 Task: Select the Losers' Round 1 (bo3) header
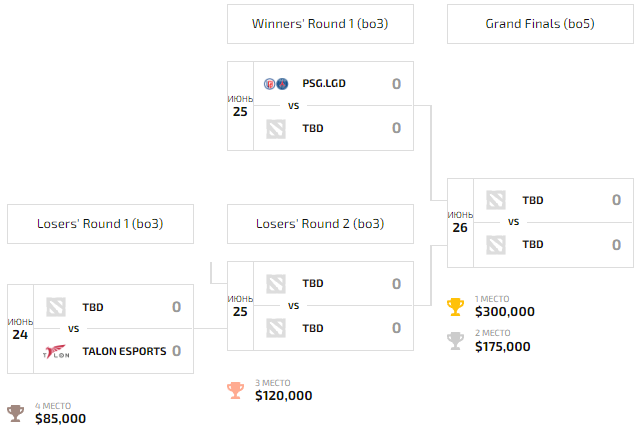click(x=100, y=224)
